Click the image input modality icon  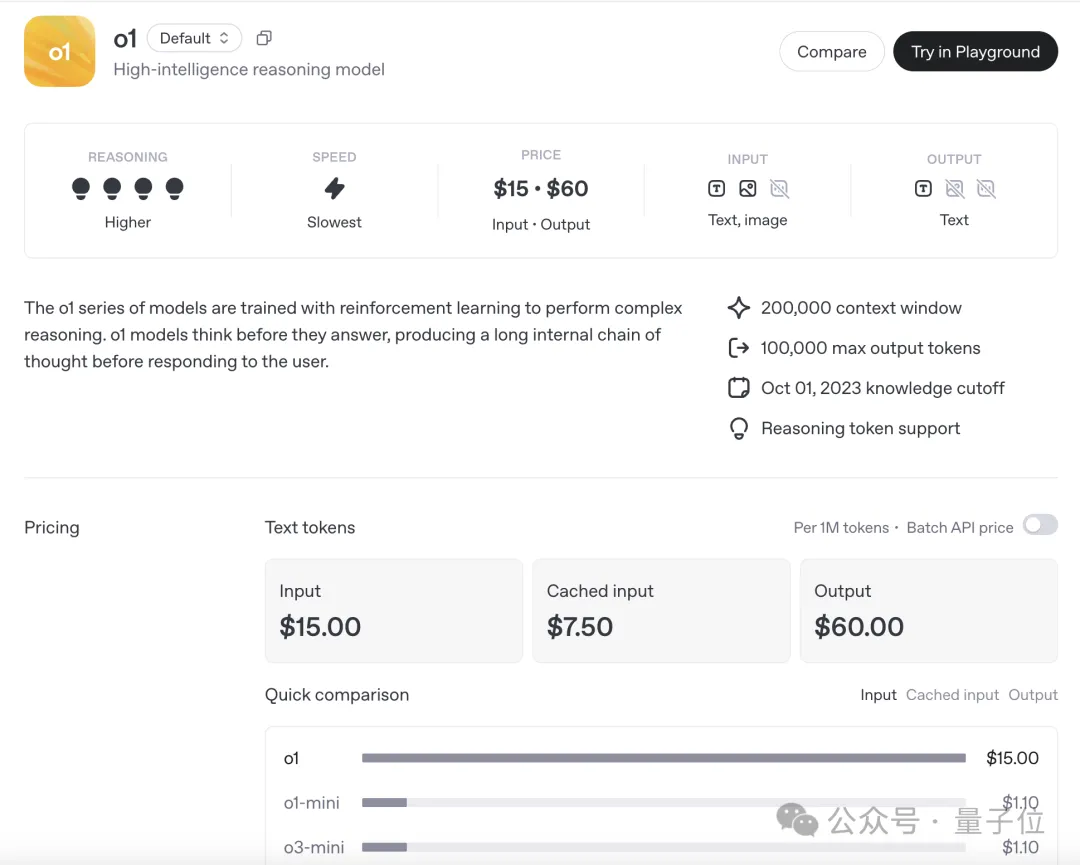[x=748, y=189]
